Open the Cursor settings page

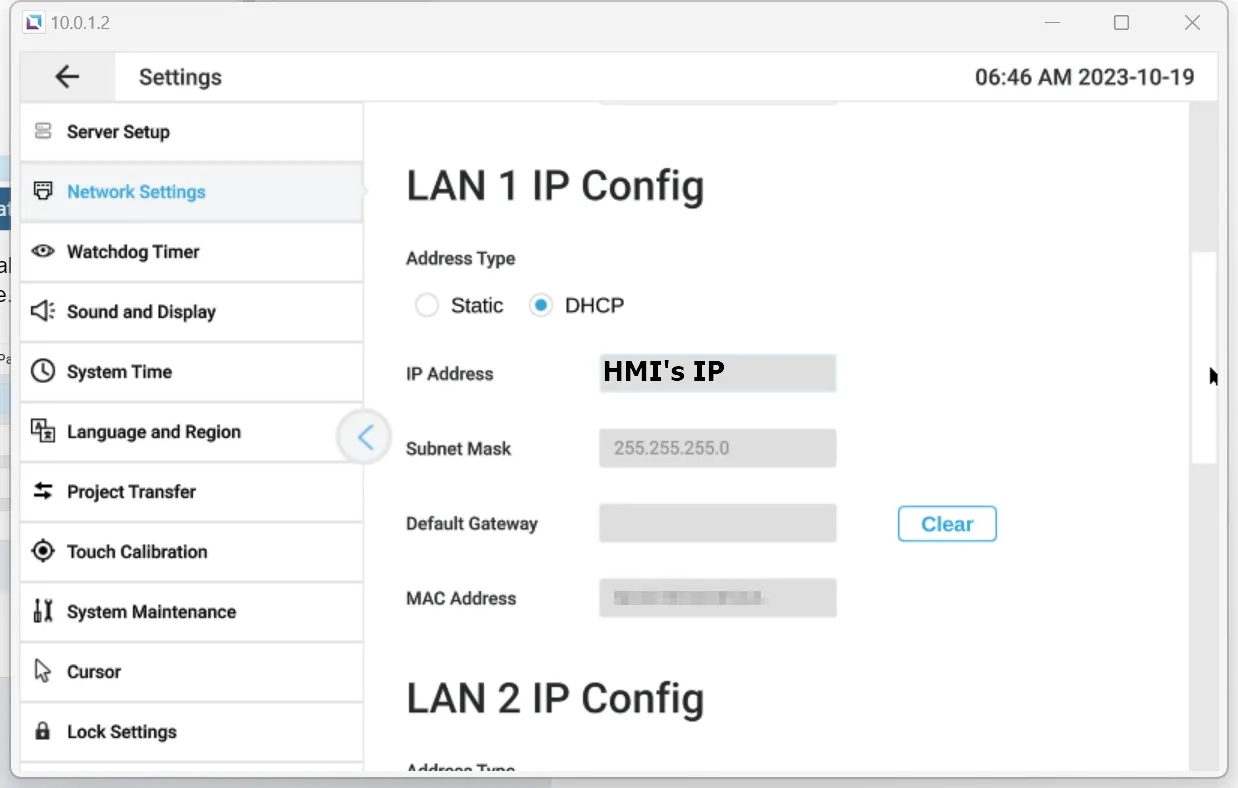click(x=94, y=672)
